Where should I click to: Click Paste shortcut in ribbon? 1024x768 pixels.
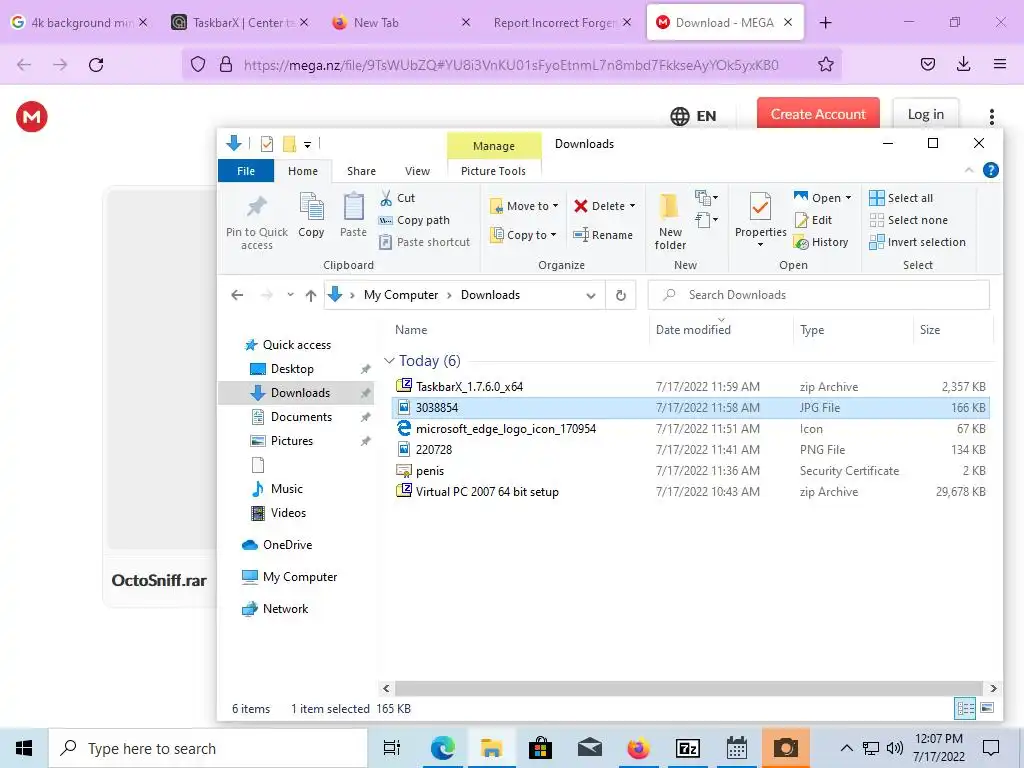424,242
